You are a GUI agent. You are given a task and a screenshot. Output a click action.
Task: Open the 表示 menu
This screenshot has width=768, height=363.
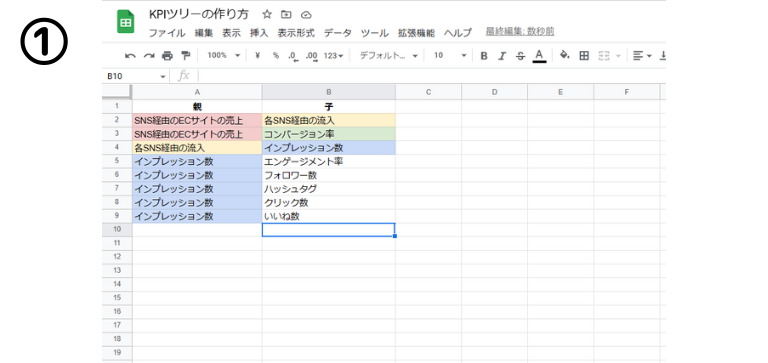(232, 33)
